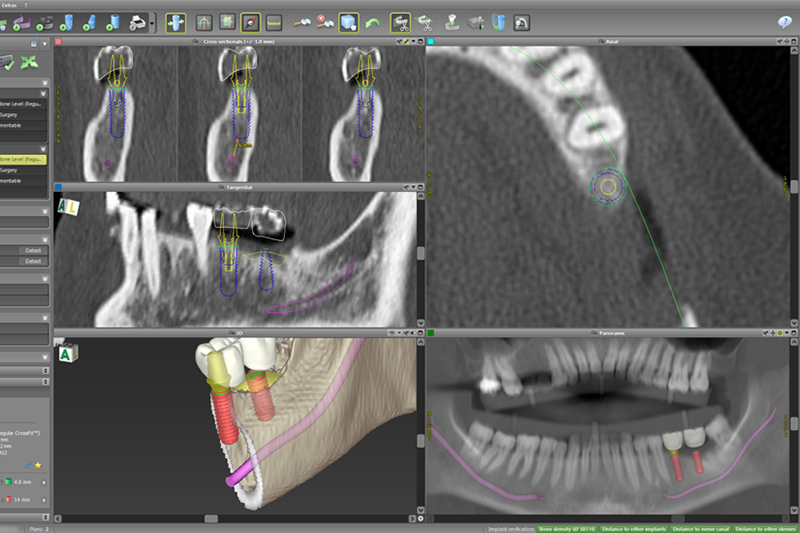Toggle the highlighted compass orientation tool
The width and height of the screenshot is (800, 533).
(x=251, y=23)
